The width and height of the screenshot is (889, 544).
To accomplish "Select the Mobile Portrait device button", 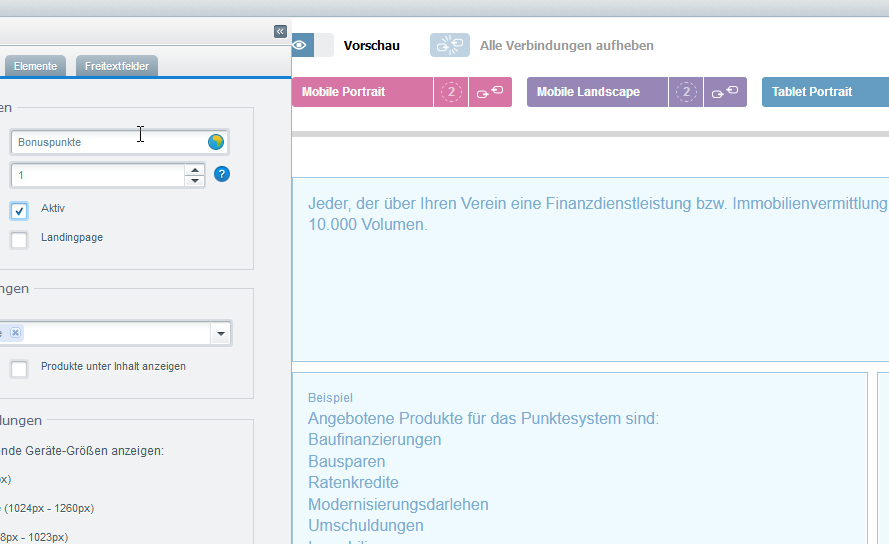I will pos(362,92).
